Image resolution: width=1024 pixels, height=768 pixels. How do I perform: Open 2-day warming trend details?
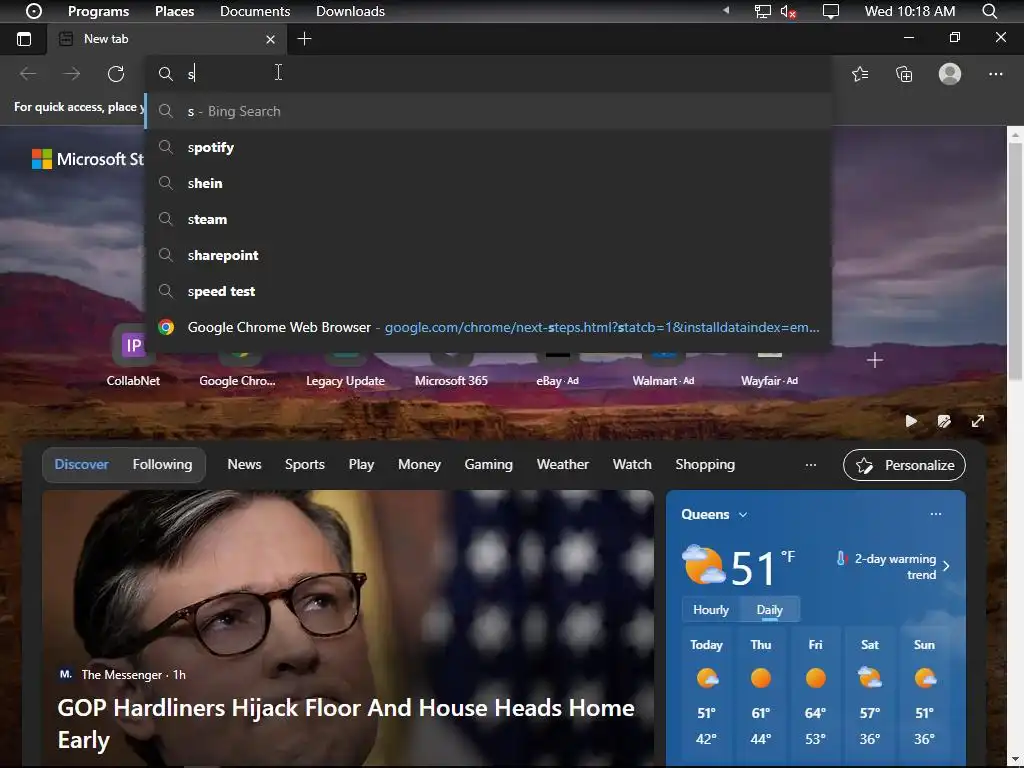[893, 566]
